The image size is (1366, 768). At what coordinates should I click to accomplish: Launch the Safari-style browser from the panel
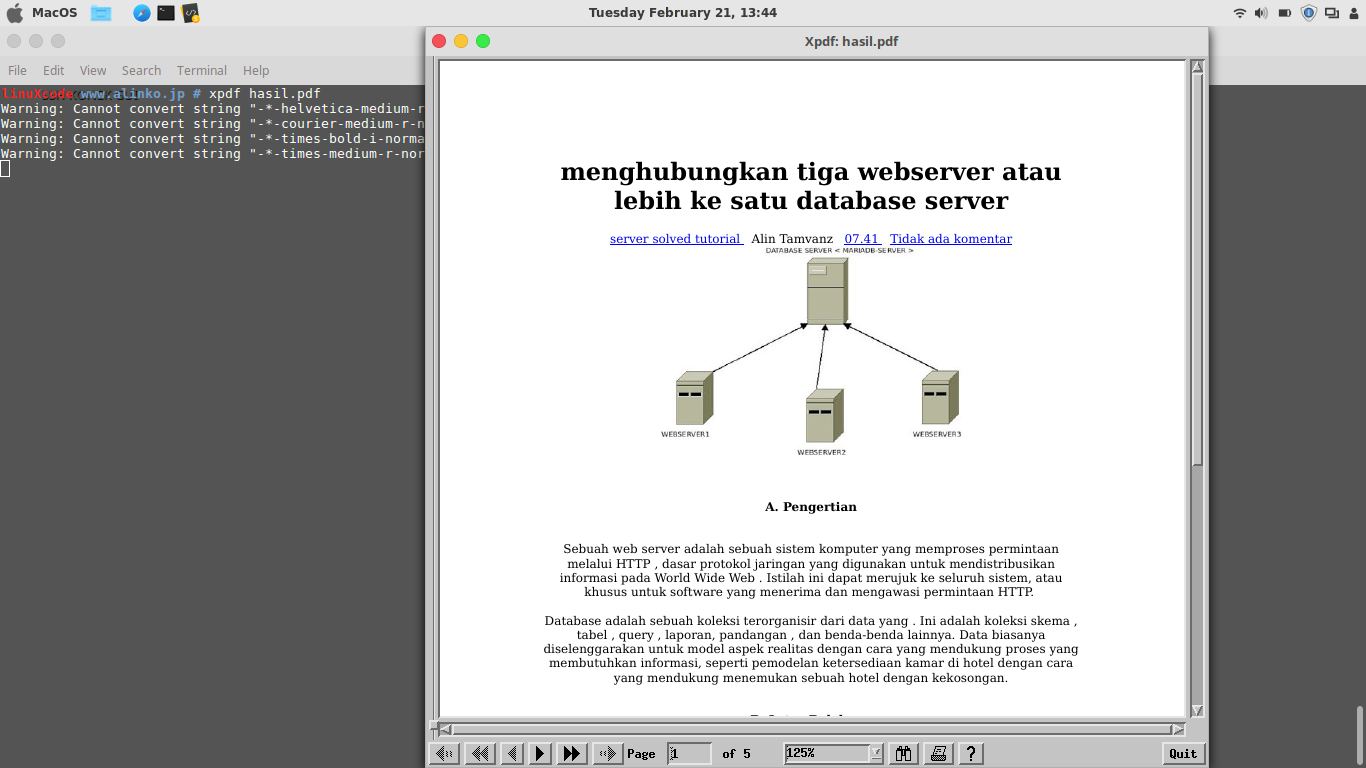(x=142, y=13)
